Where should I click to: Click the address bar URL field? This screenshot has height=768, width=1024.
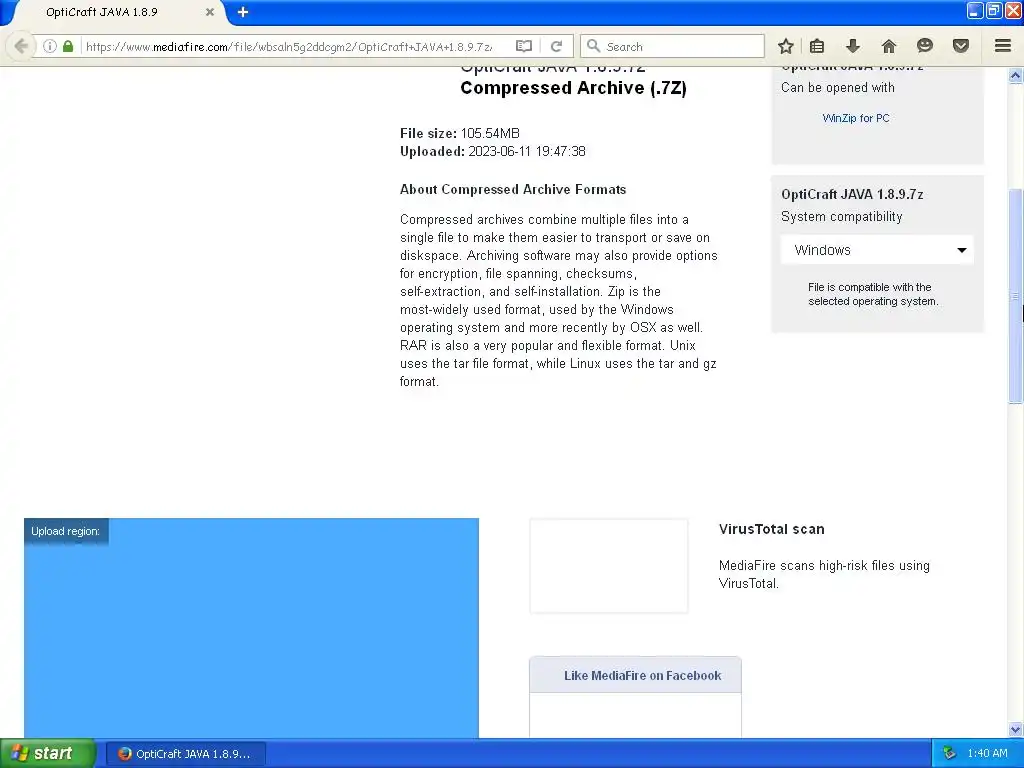[x=295, y=46]
